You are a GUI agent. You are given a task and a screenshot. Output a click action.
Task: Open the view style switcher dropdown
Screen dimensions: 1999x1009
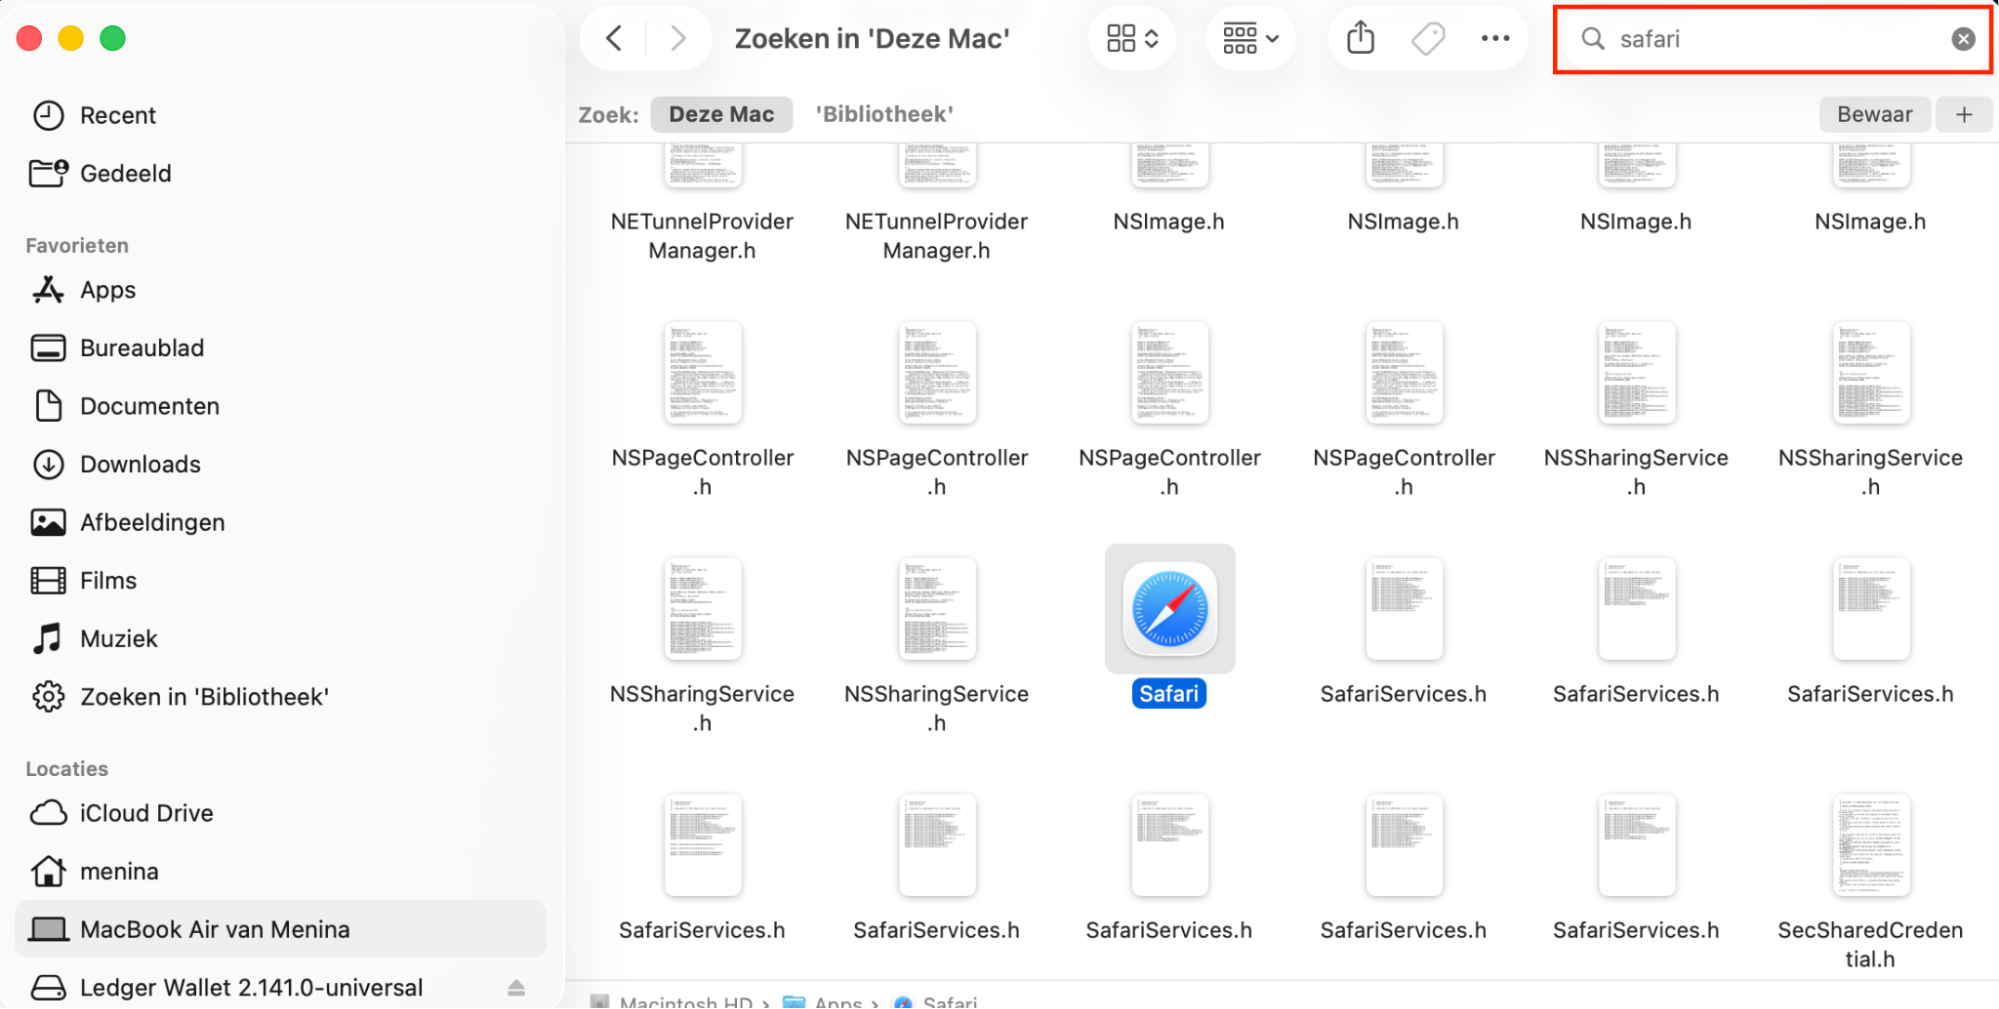pyautogui.click(x=1131, y=38)
